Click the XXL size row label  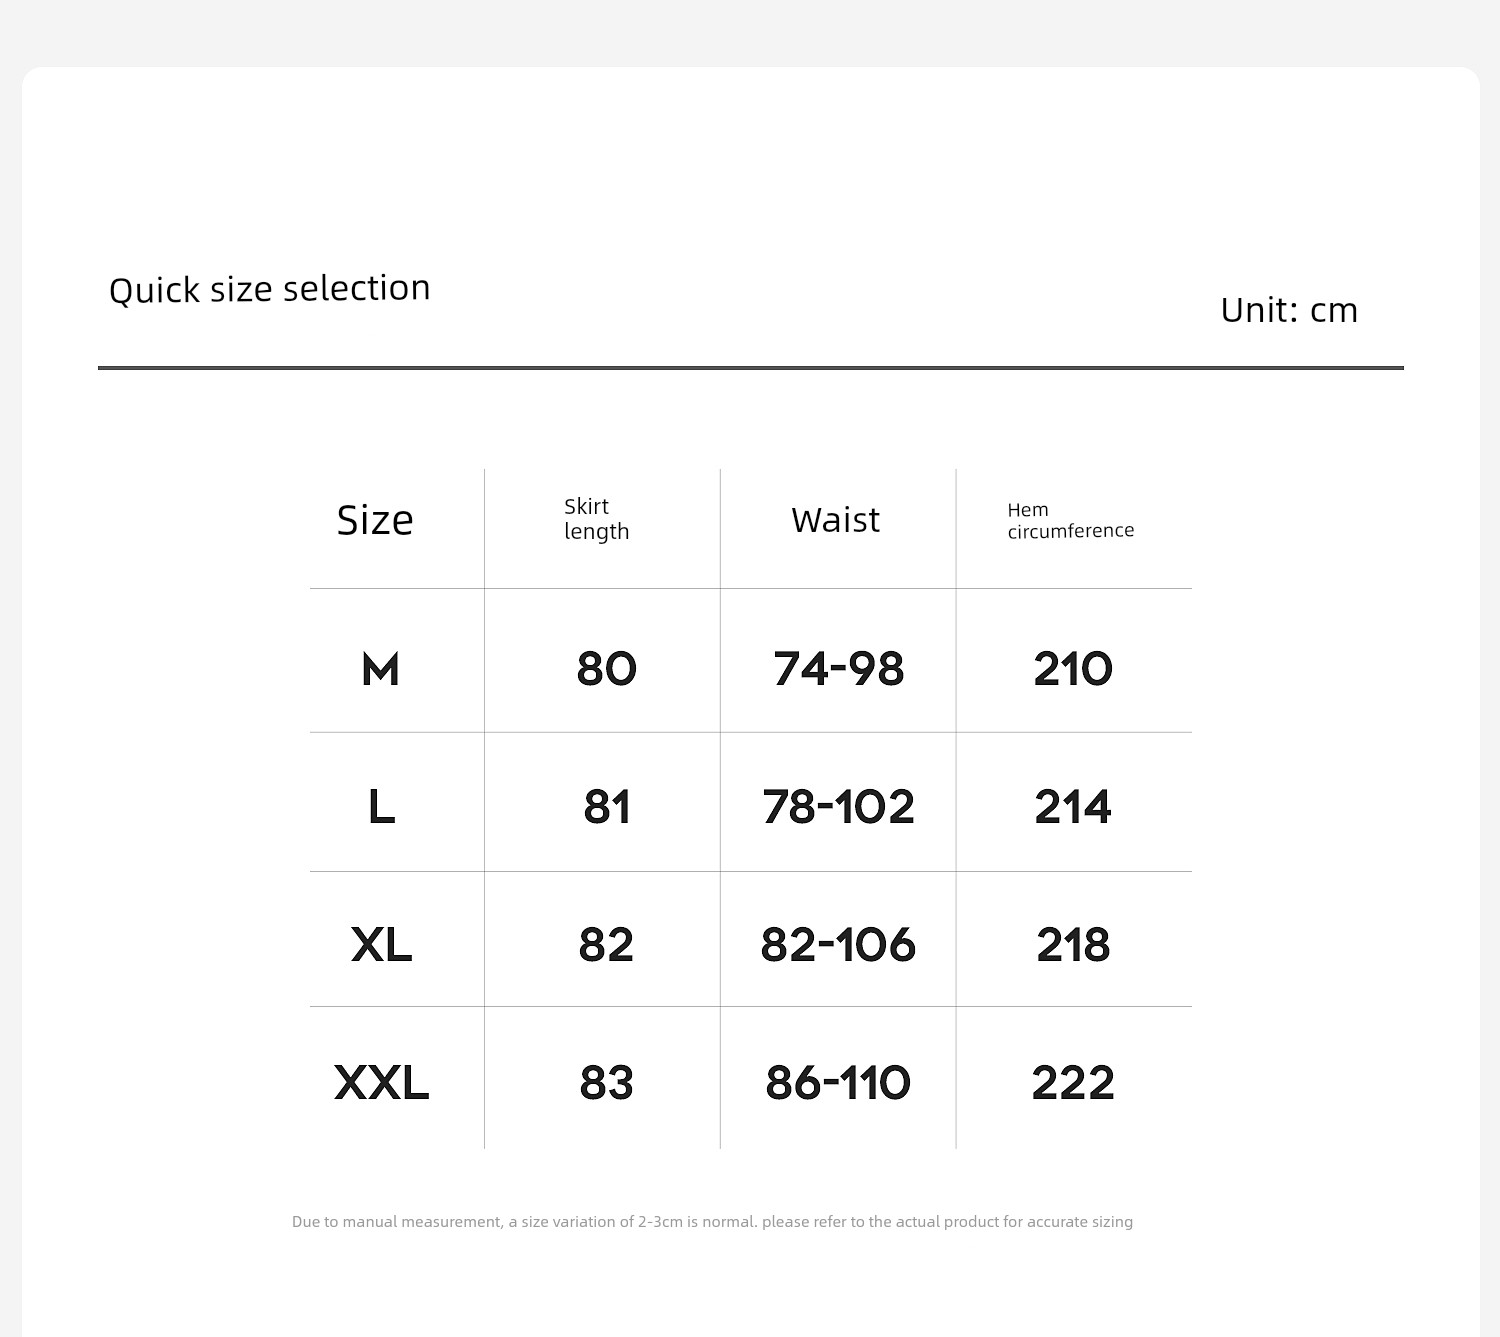381,1082
